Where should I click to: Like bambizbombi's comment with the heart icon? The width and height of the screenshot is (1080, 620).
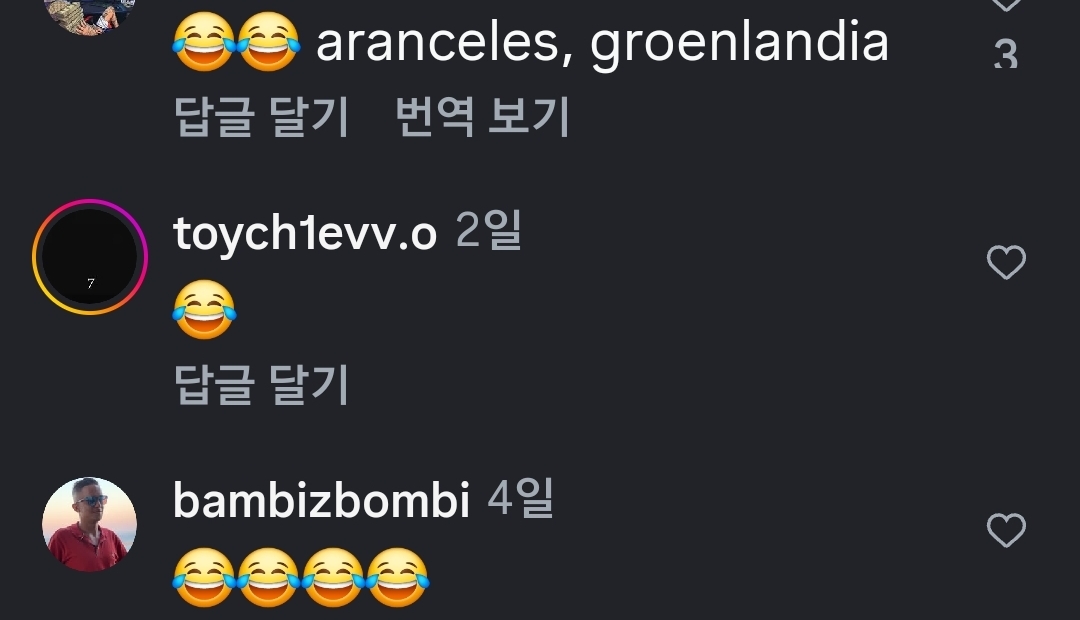click(x=1006, y=530)
